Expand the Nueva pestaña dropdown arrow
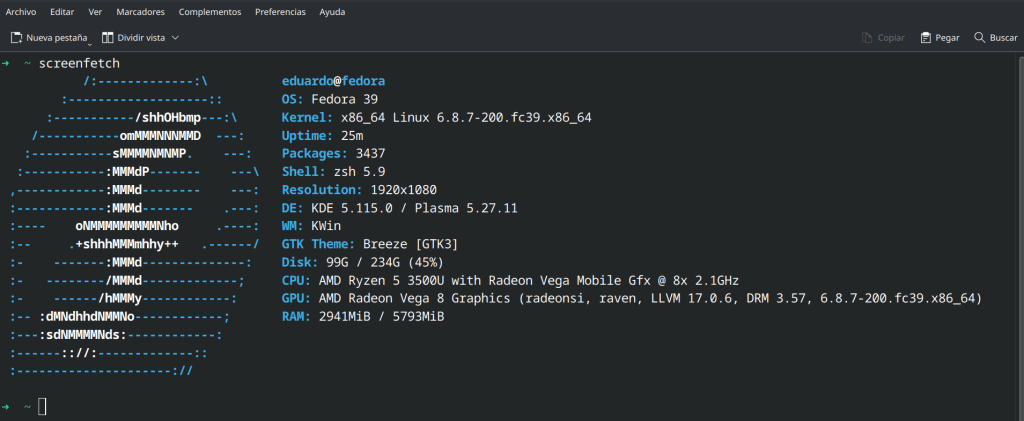The image size is (1024, 421). tap(91, 41)
